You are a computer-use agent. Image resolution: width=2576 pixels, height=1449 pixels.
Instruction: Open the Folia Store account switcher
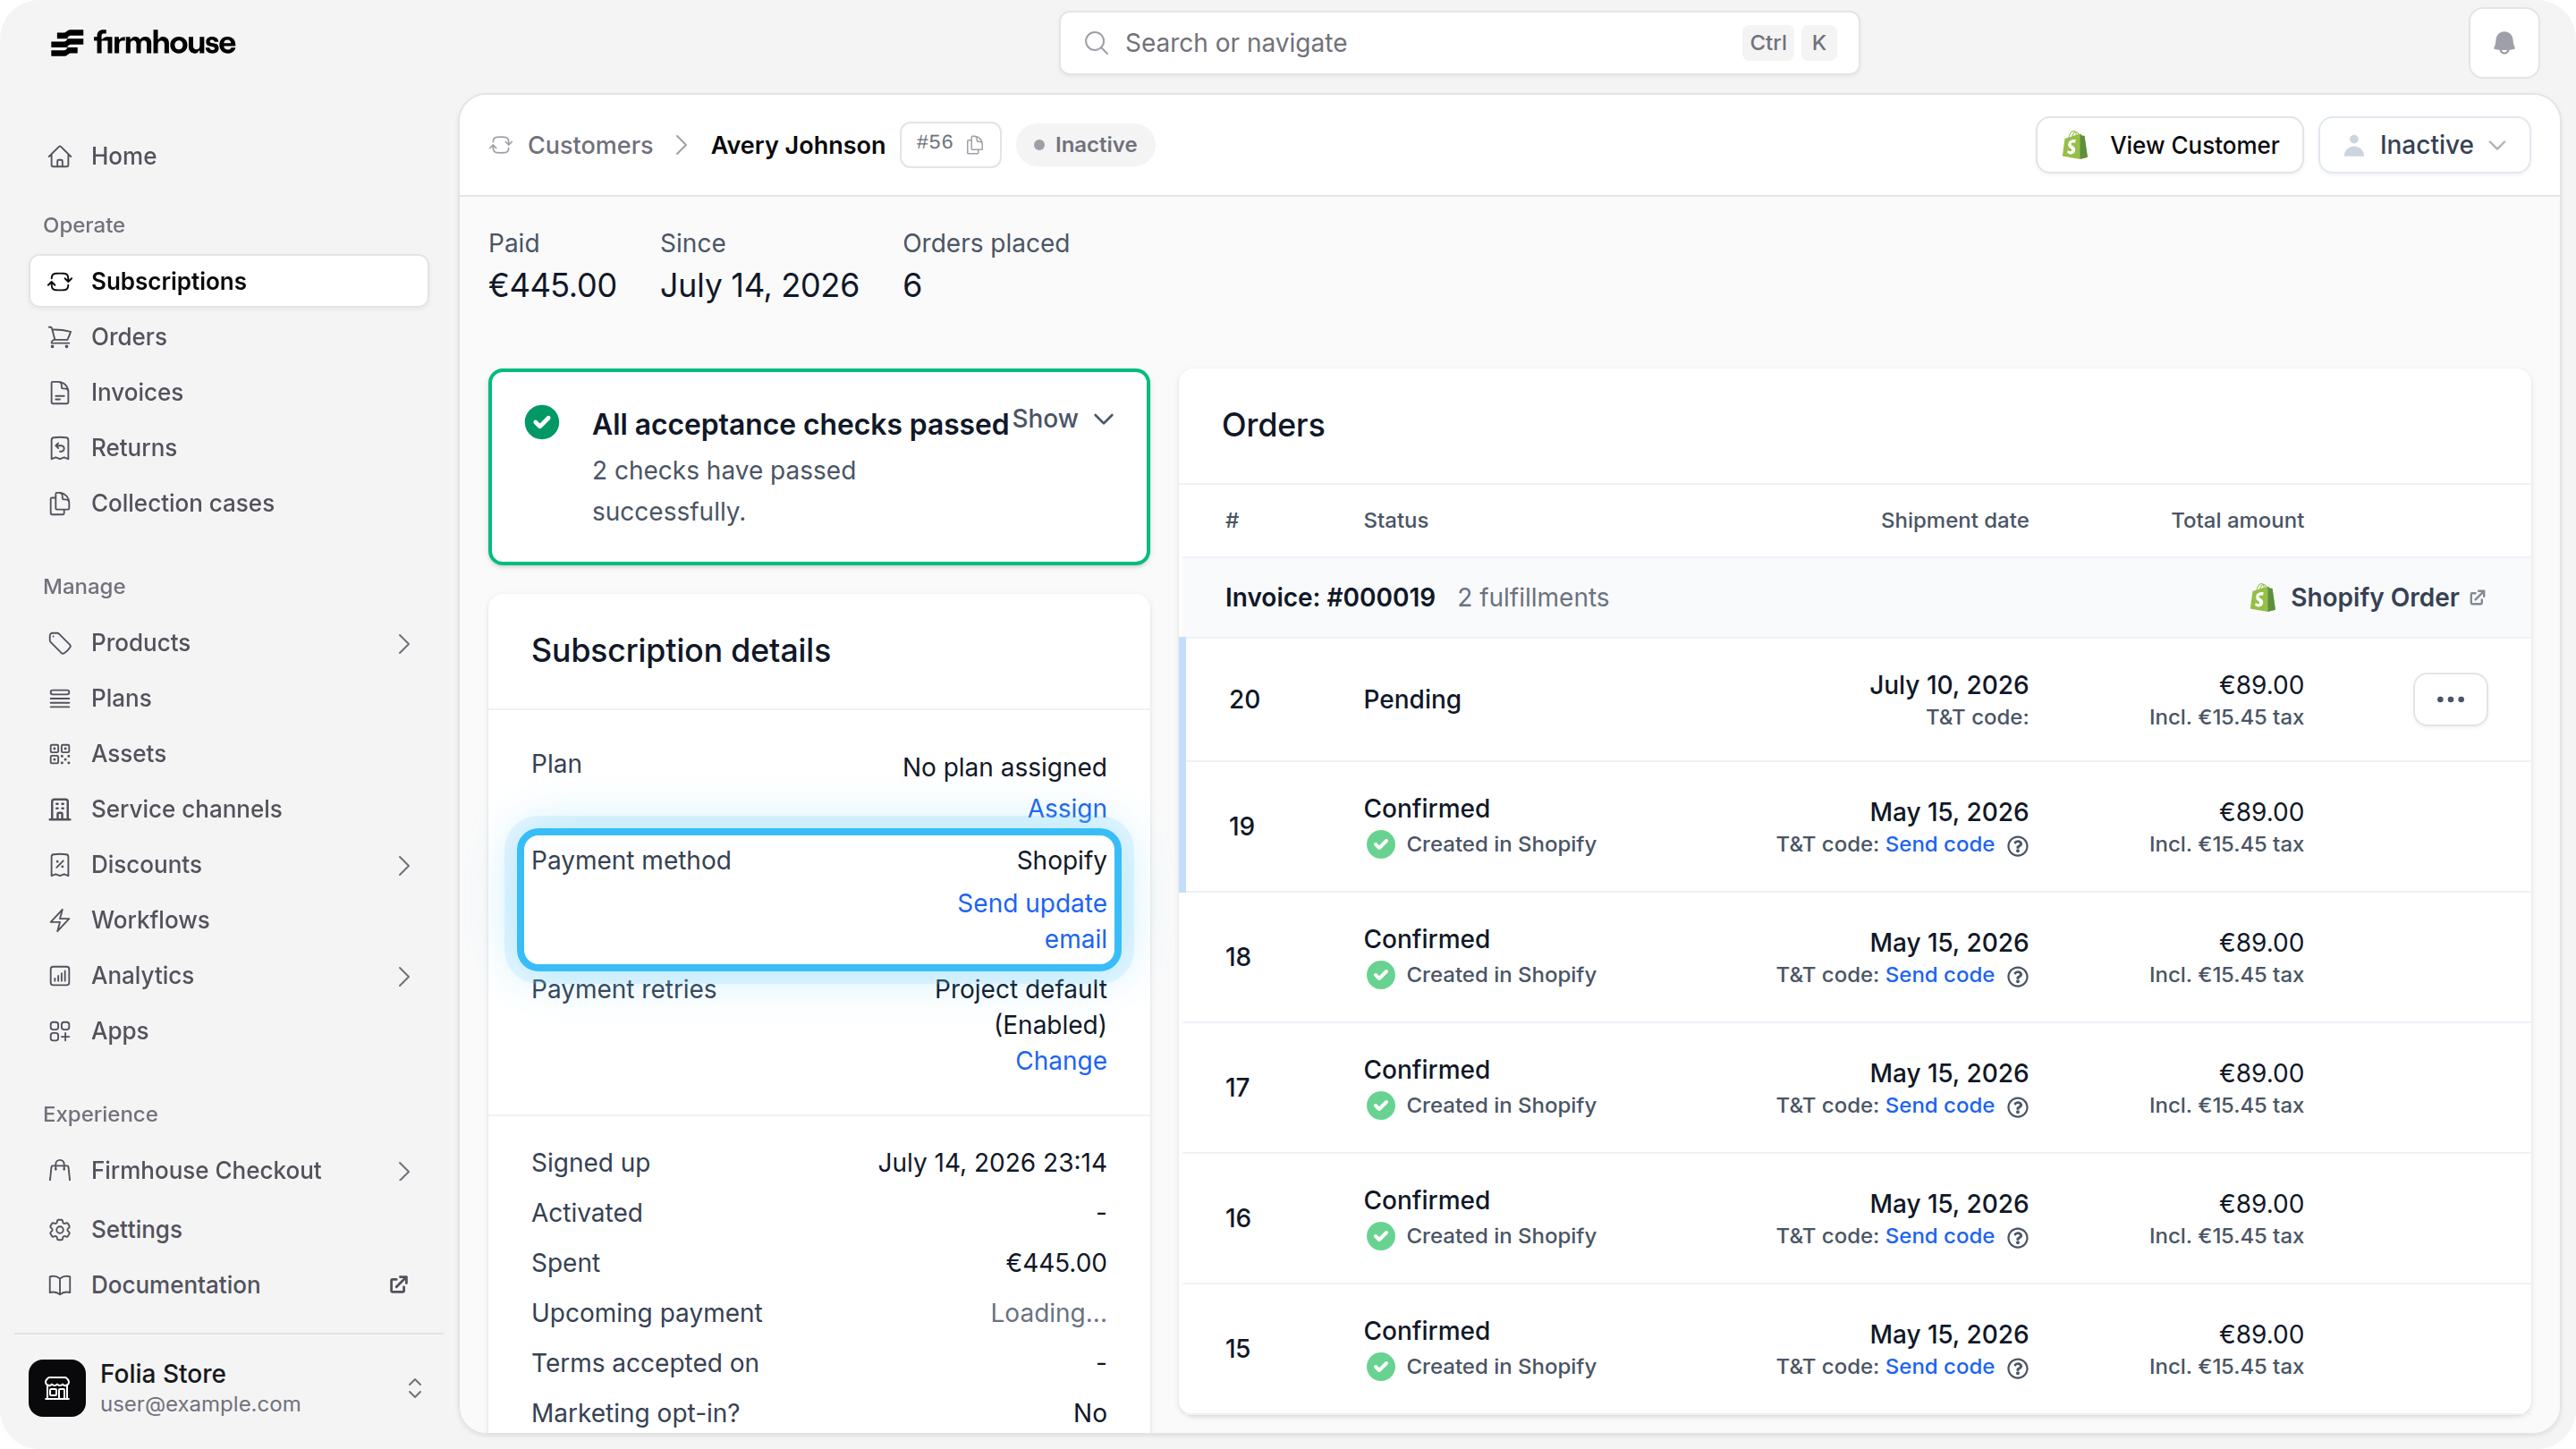point(415,1388)
